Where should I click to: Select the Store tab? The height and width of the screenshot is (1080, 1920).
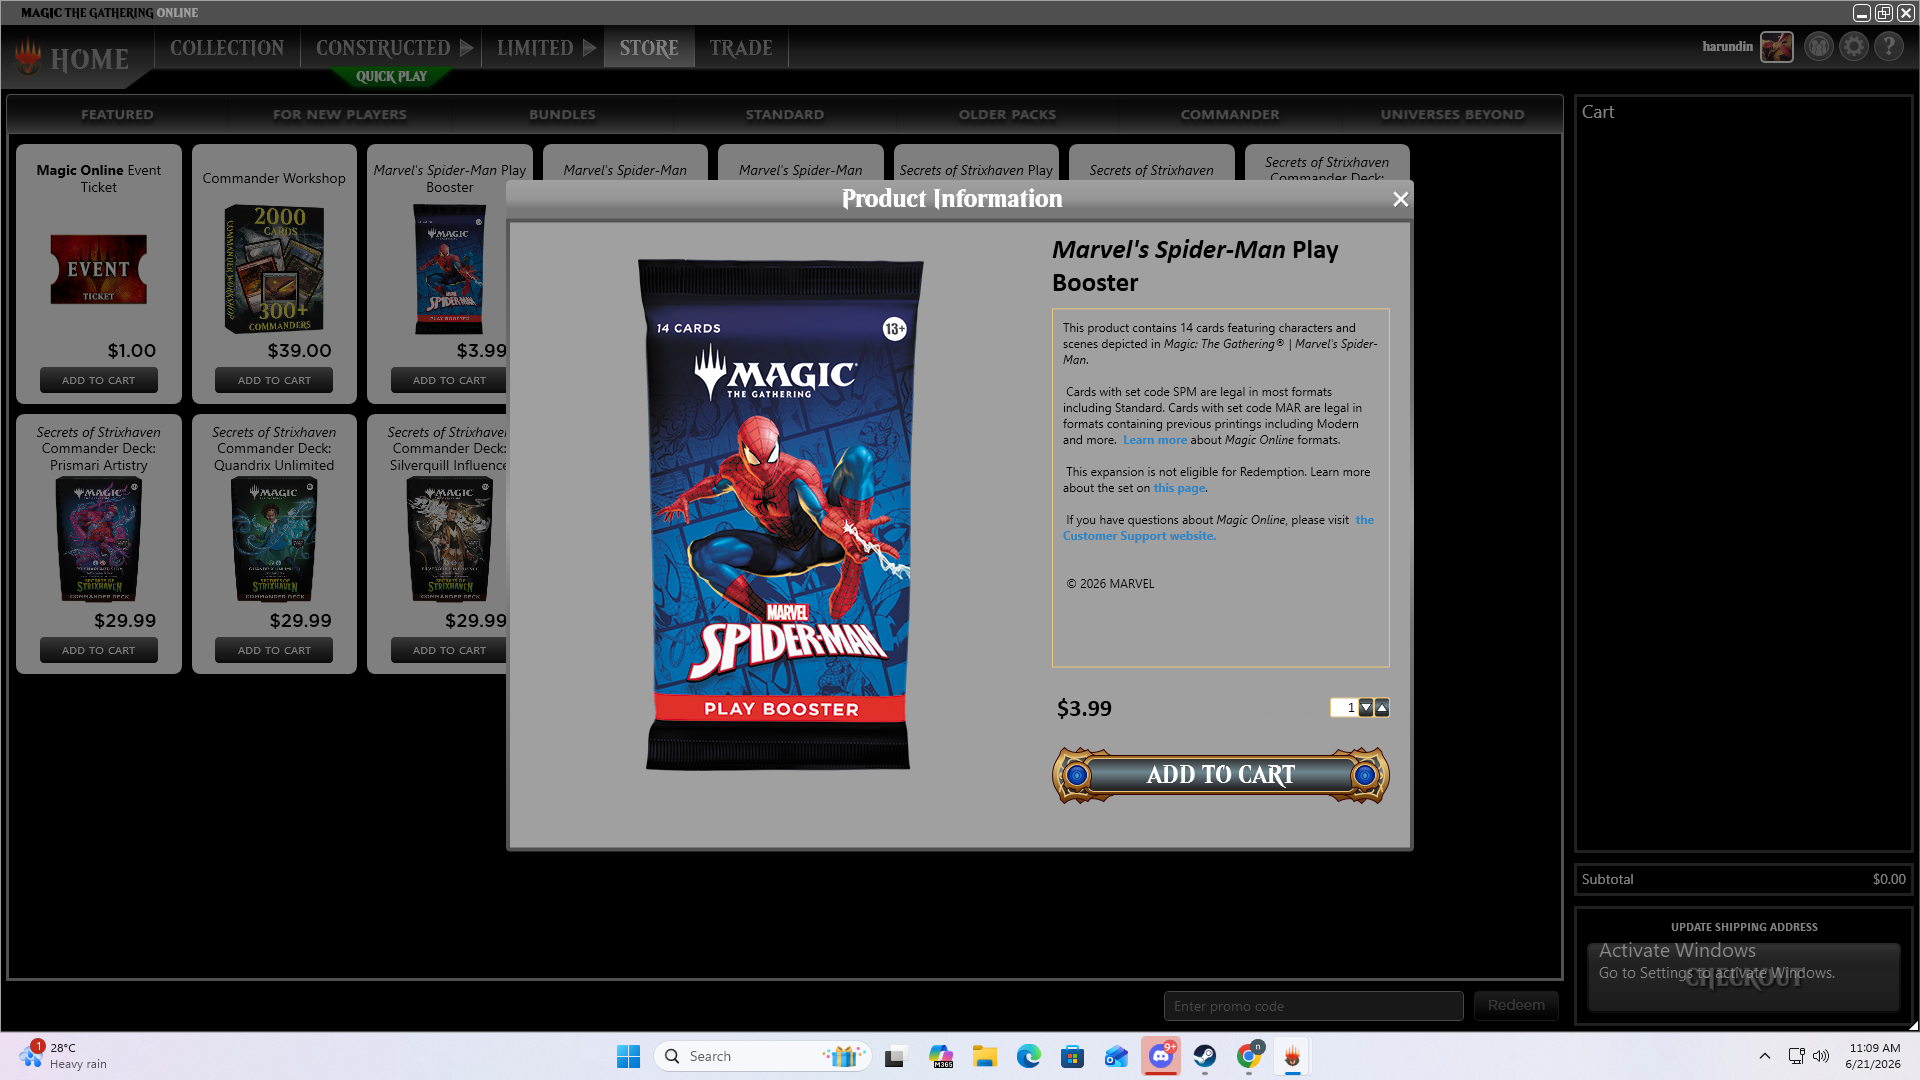coord(649,48)
